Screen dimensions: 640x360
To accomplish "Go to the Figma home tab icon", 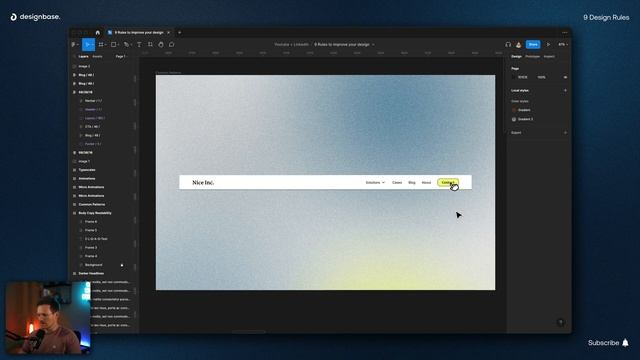I will 98,33.
